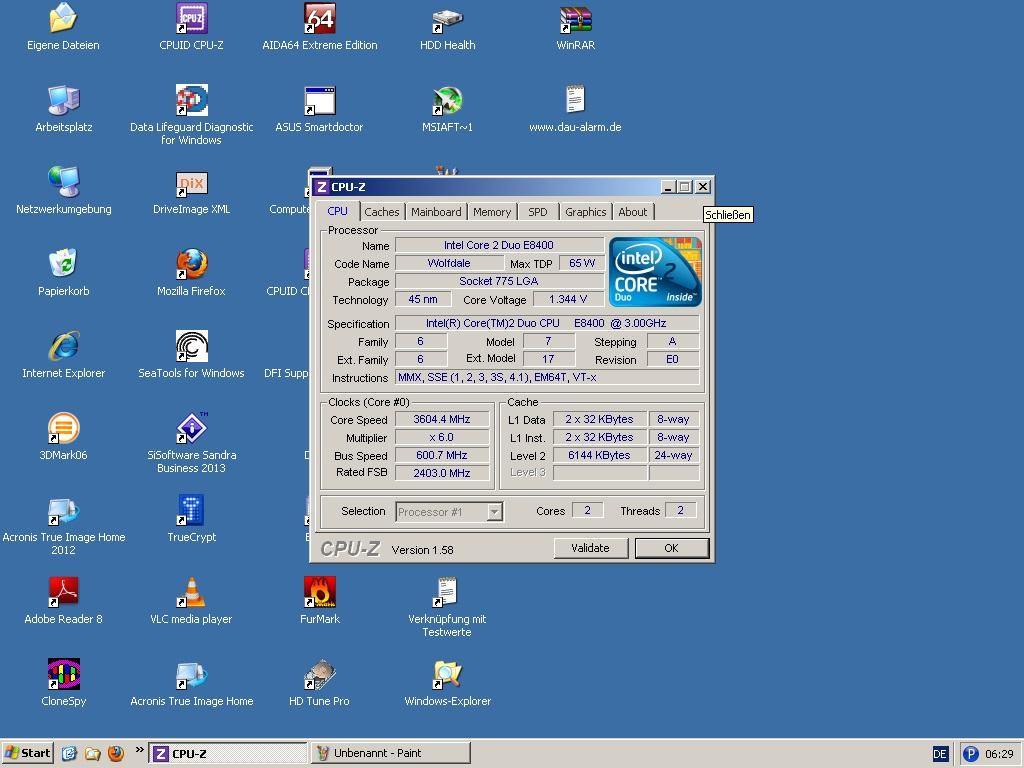This screenshot has width=1024, height=768.
Task: Click the blue P system tray icon
Action: point(971,754)
